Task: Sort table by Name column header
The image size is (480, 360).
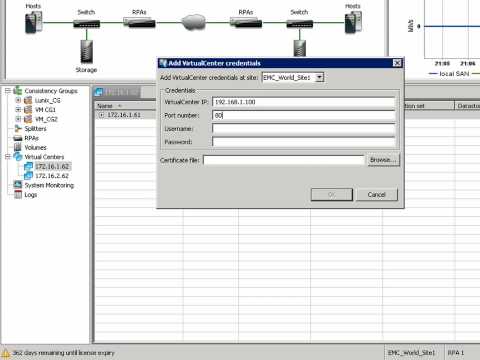Action: coord(125,106)
